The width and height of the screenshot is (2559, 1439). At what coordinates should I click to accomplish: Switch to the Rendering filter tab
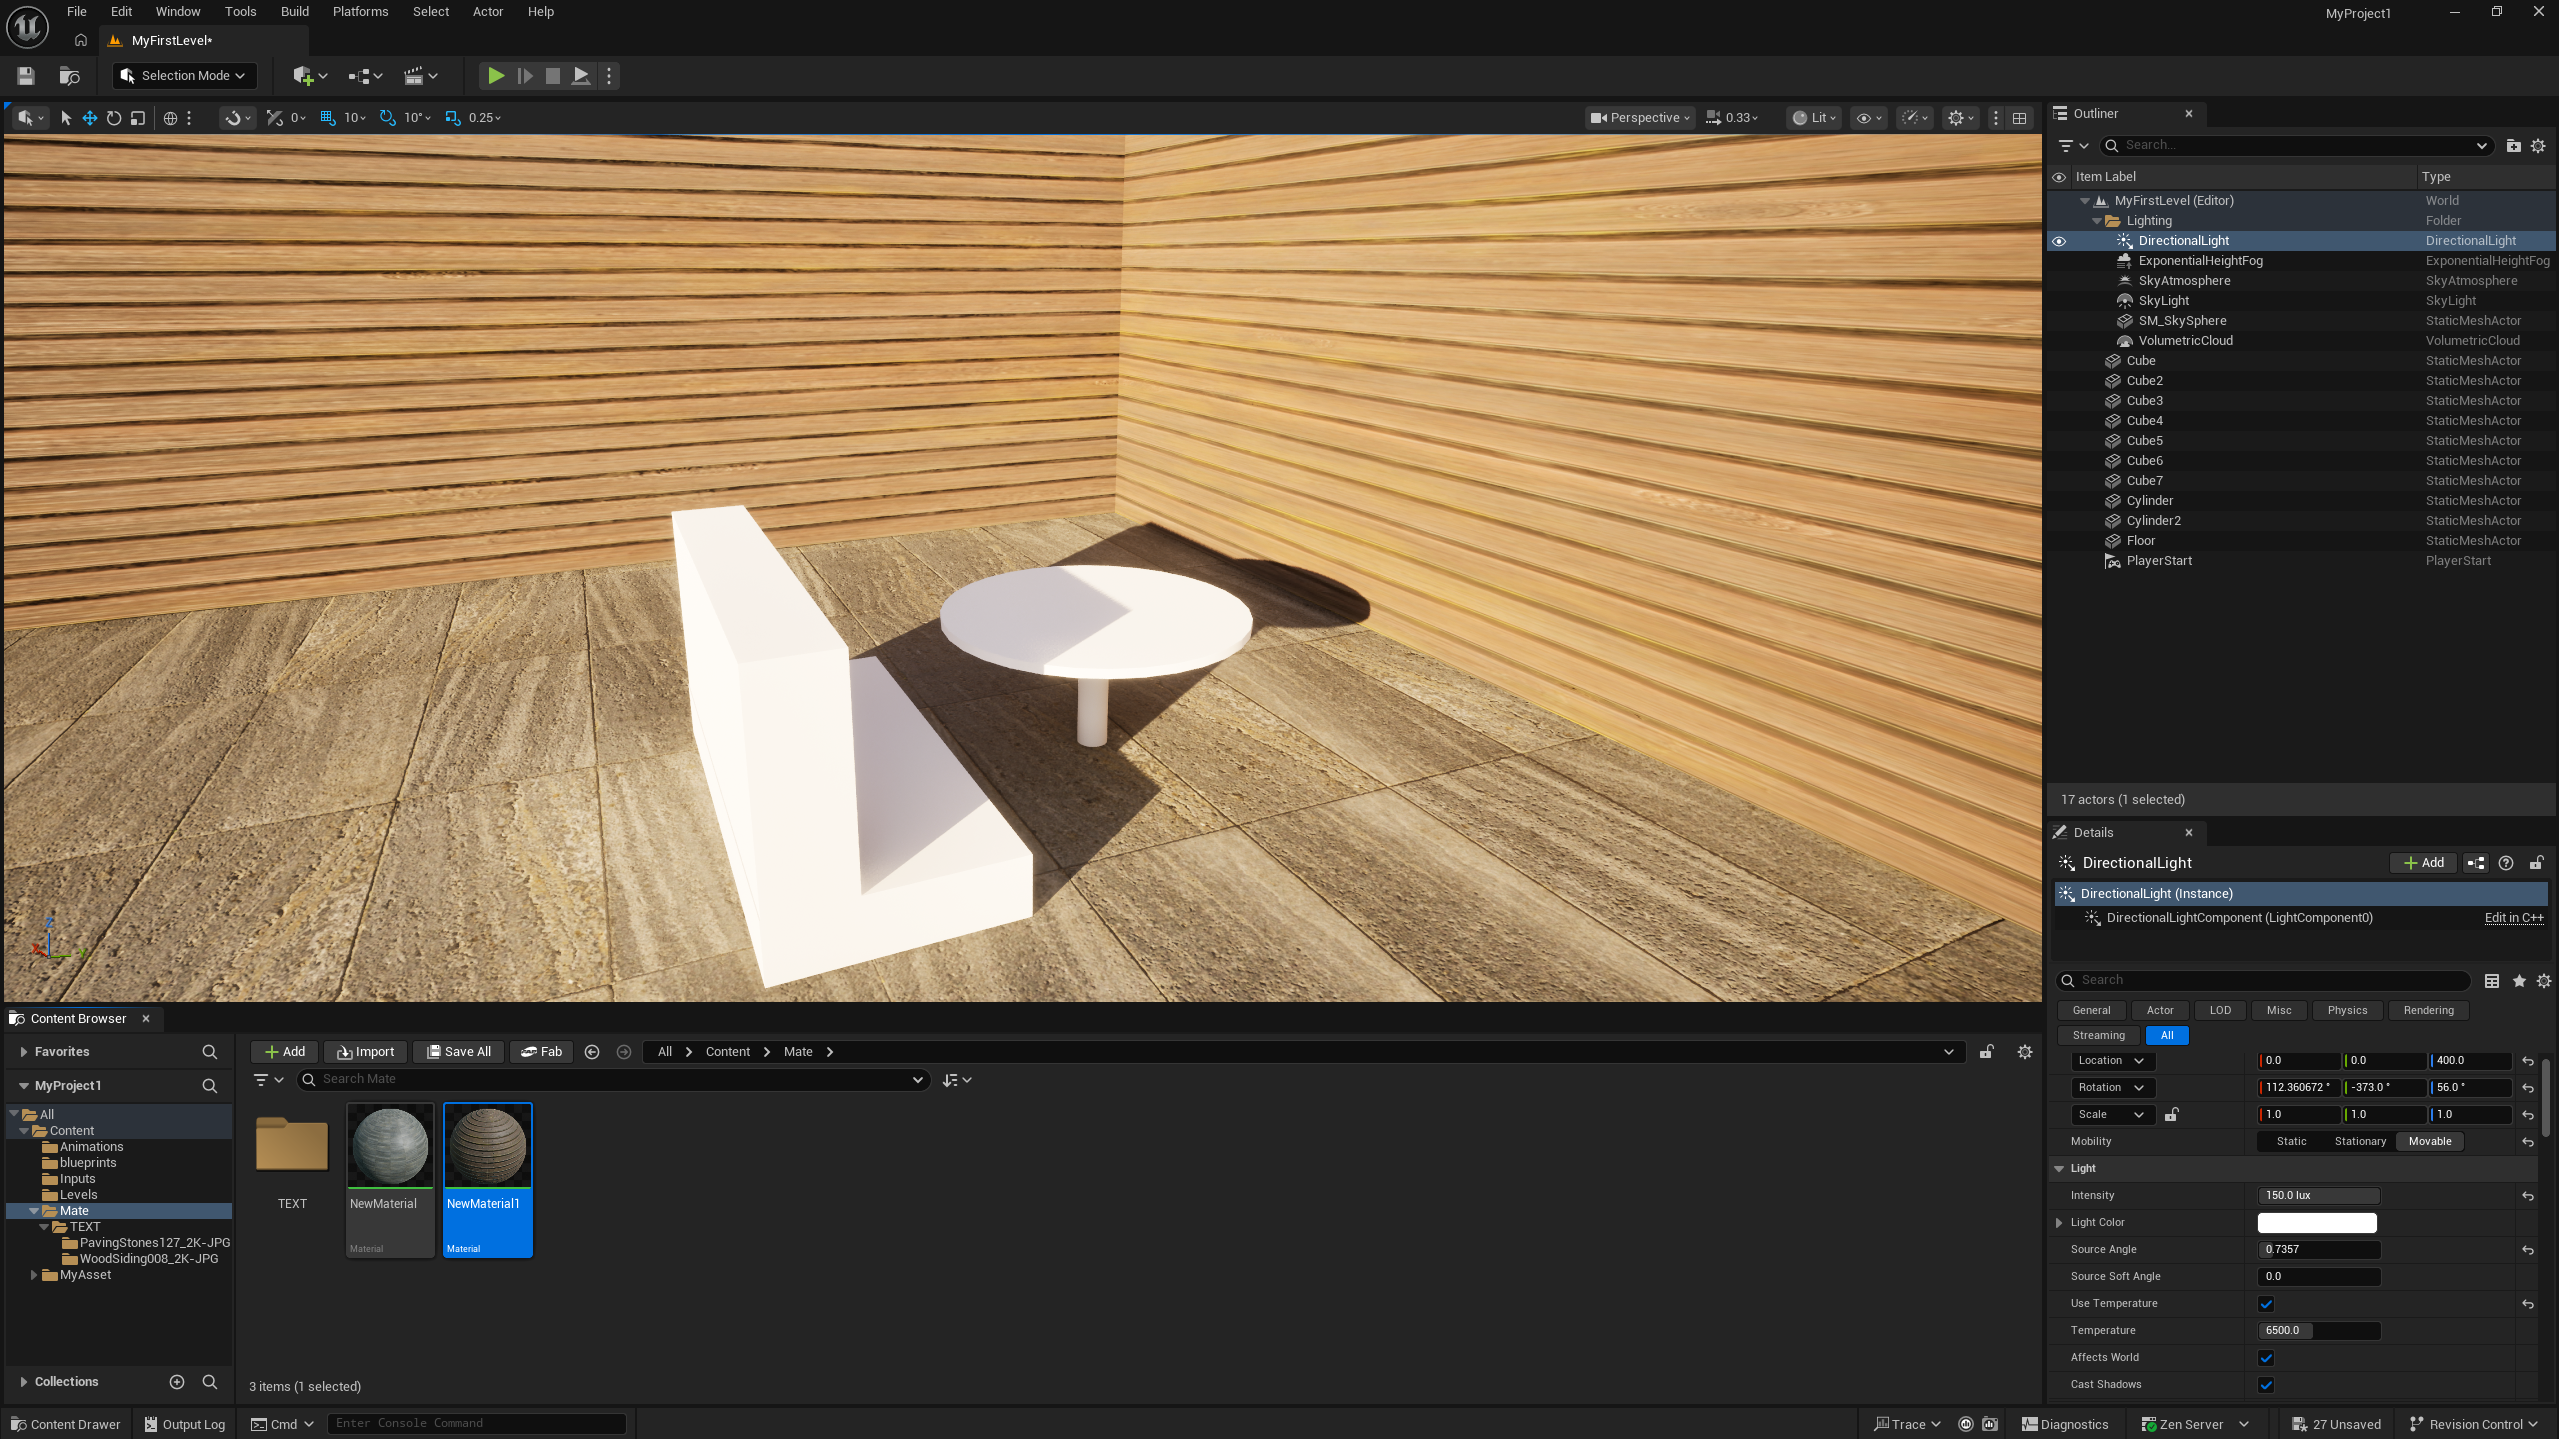2428,1010
